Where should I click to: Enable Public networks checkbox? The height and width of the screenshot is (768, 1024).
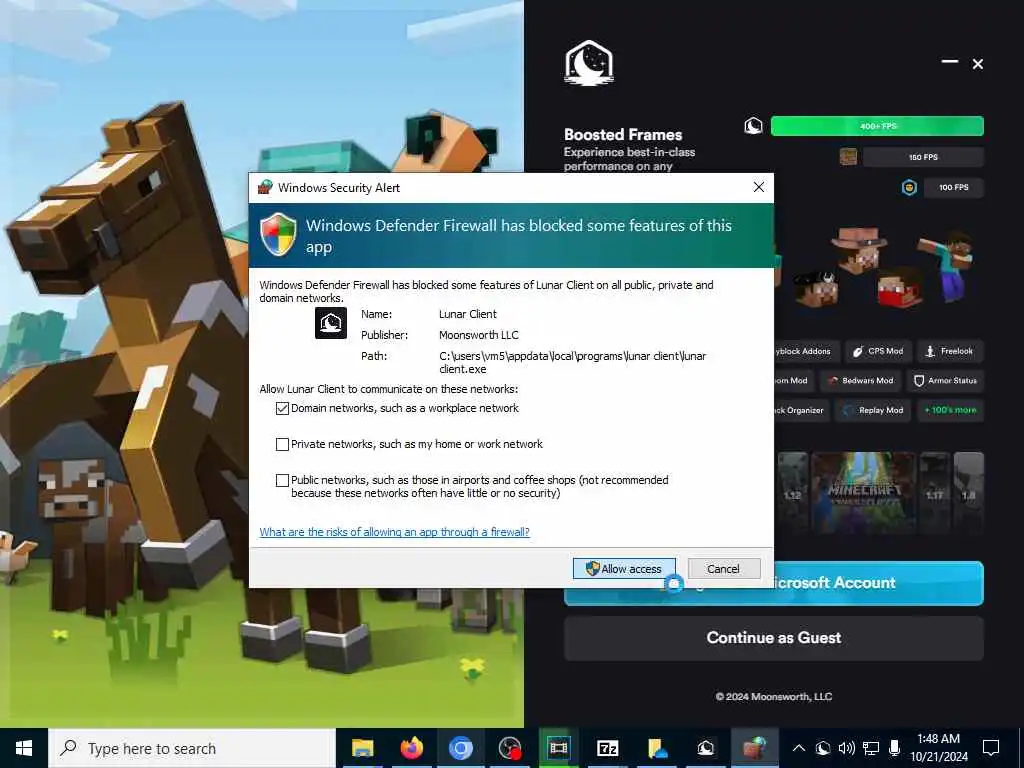282,480
